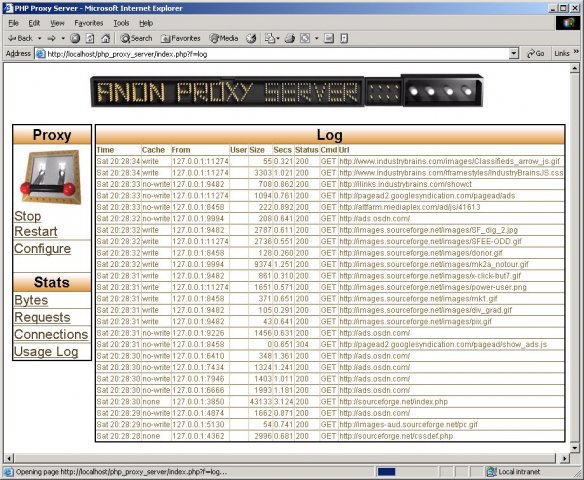
Task: Click the Back arrow toolbar button
Action: coord(20,38)
